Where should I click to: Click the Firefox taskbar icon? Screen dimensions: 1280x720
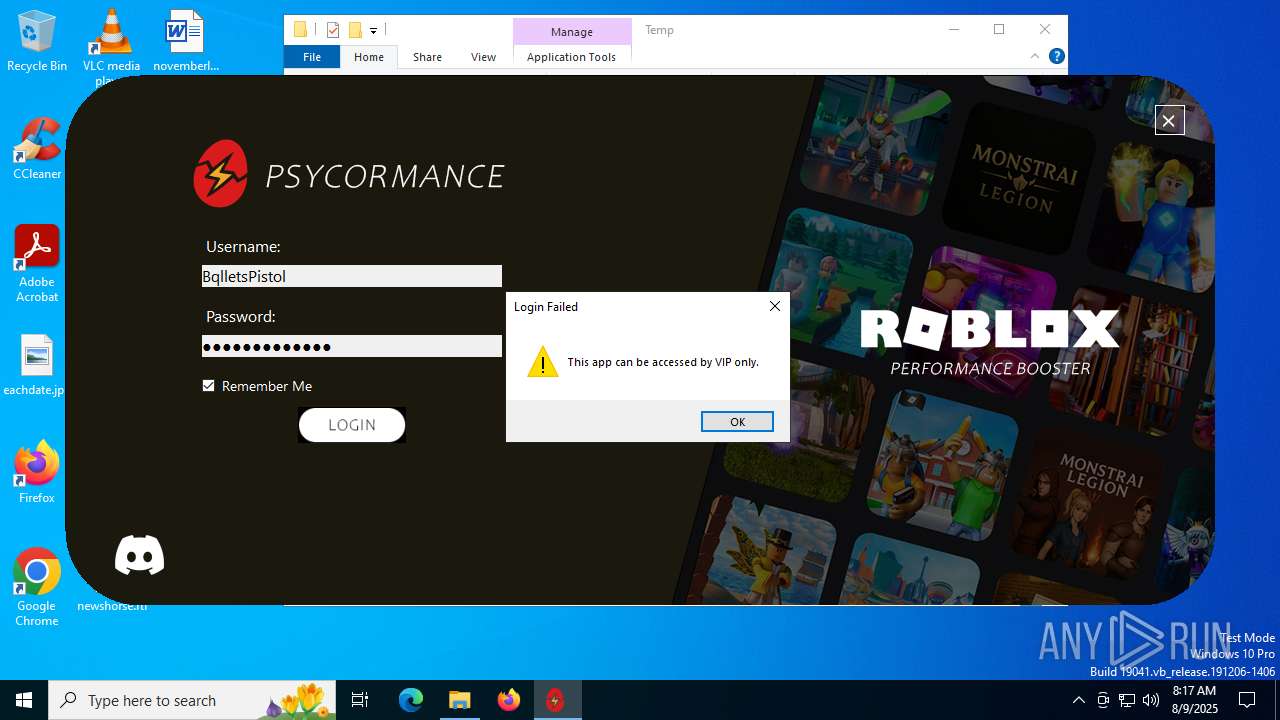pyautogui.click(x=508, y=700)
